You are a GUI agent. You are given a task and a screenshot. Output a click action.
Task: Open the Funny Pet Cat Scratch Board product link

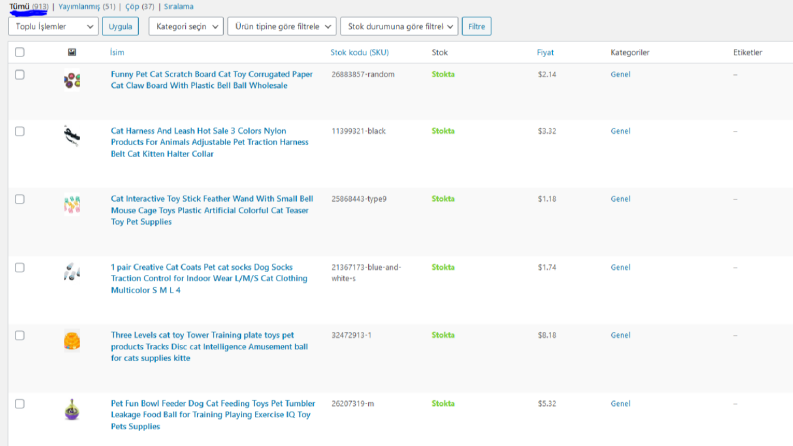[x=211, y=80]
